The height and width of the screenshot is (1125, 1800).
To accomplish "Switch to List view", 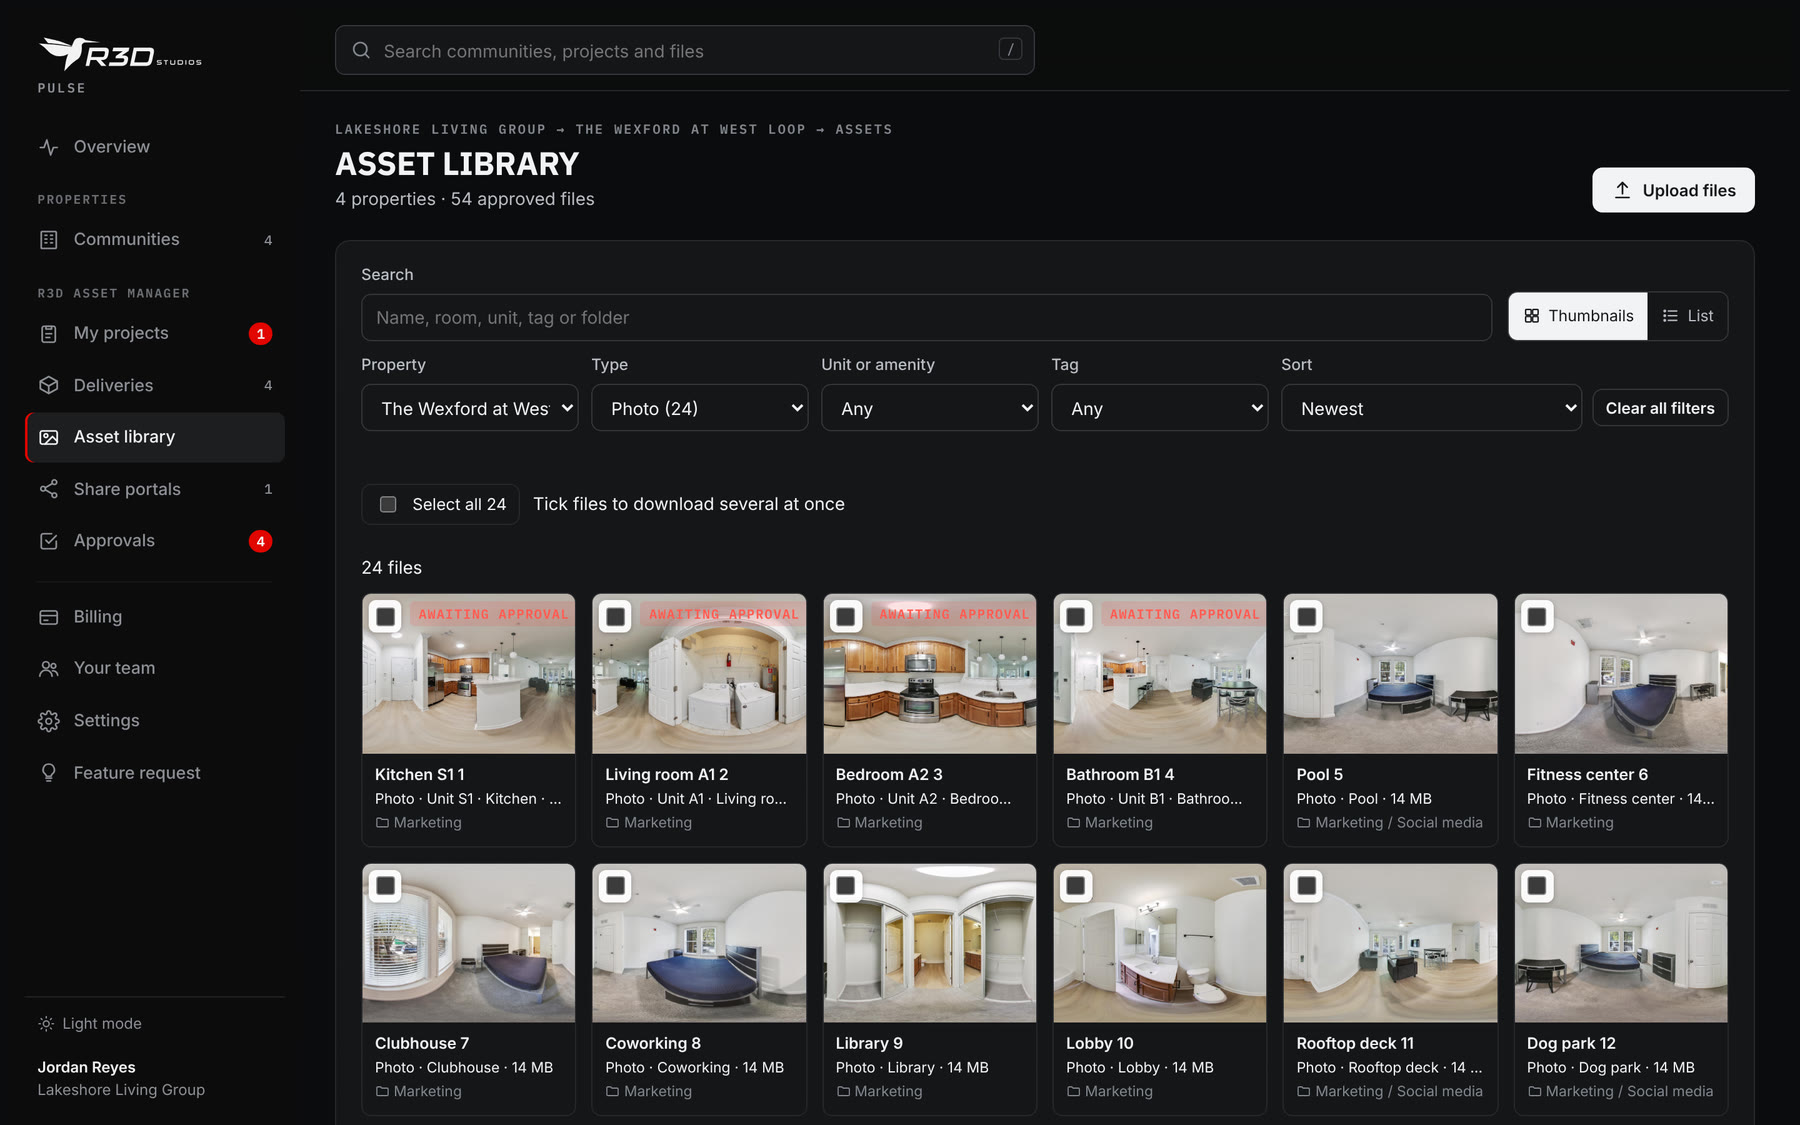I will (1688, 316).
